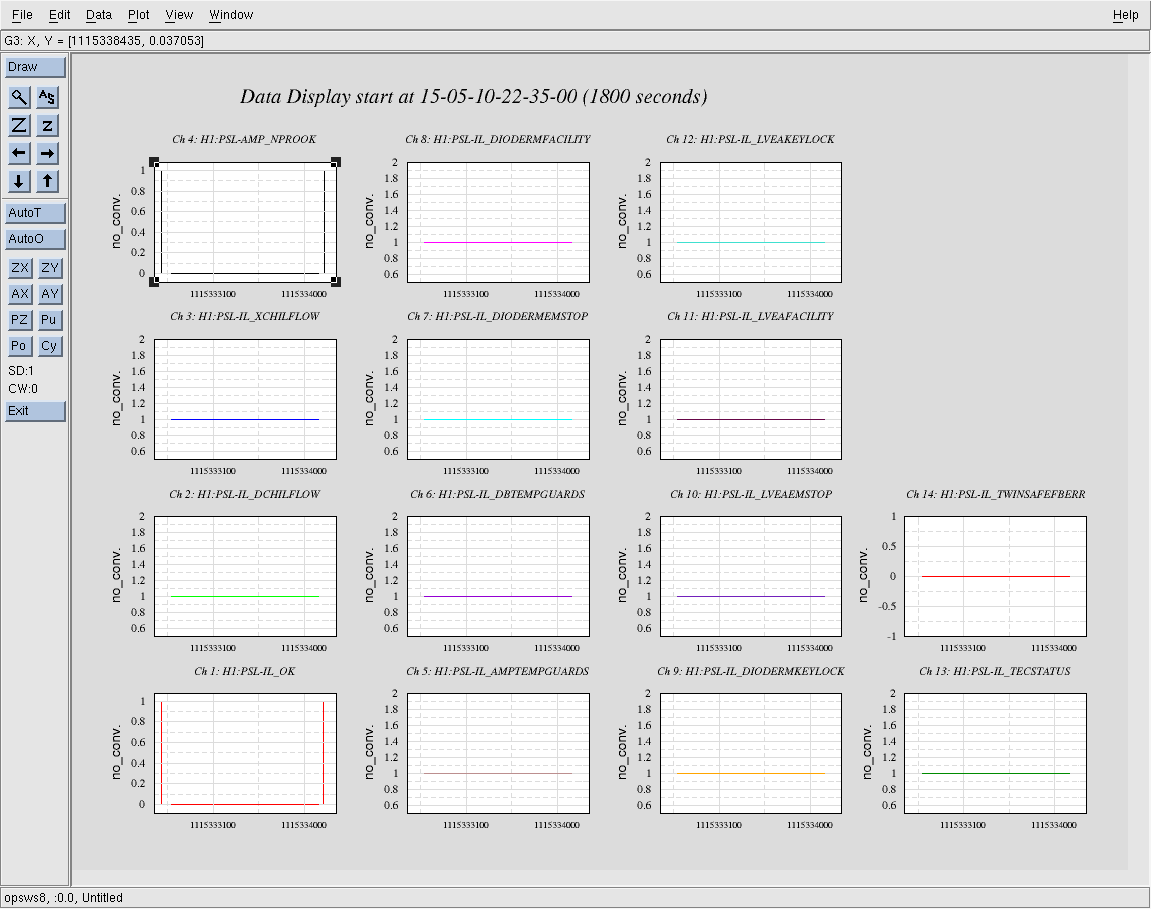The width and height of the screenshot is (1151, 909).
Task: Select the Ch 3 H1:PSL-IL_XCHILFLOW graph
Action: tap(245, 399)
